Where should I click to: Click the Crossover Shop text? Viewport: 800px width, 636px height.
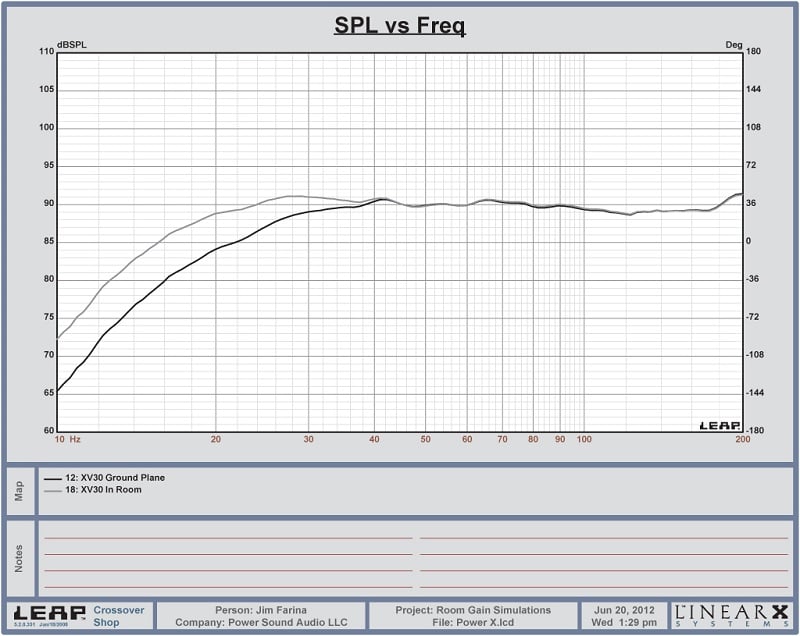click(x=118, y=615)
